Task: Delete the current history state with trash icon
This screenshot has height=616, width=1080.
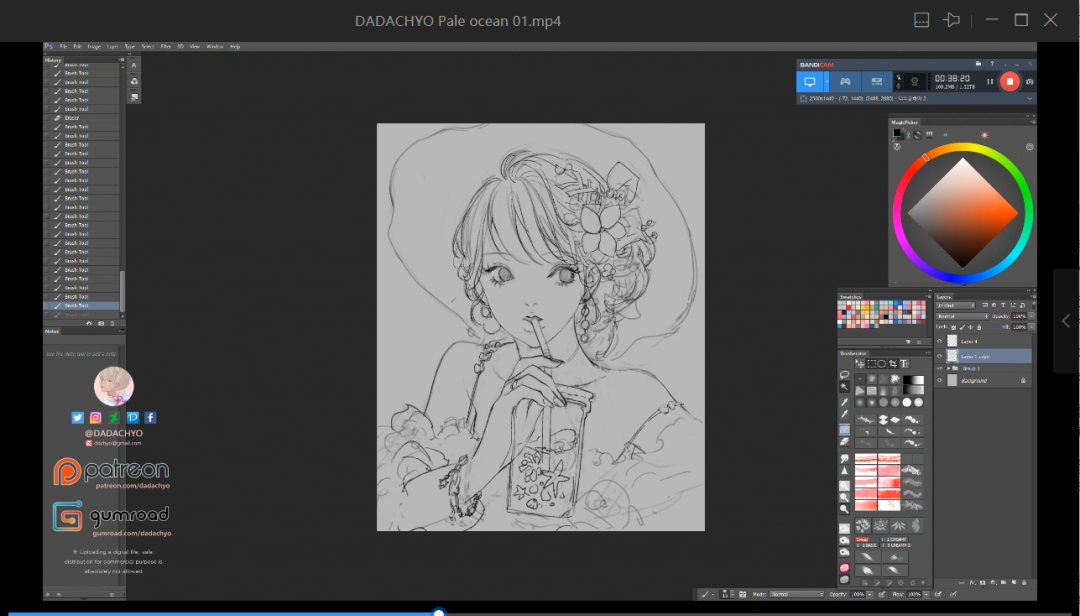Action: pos(112,323)
